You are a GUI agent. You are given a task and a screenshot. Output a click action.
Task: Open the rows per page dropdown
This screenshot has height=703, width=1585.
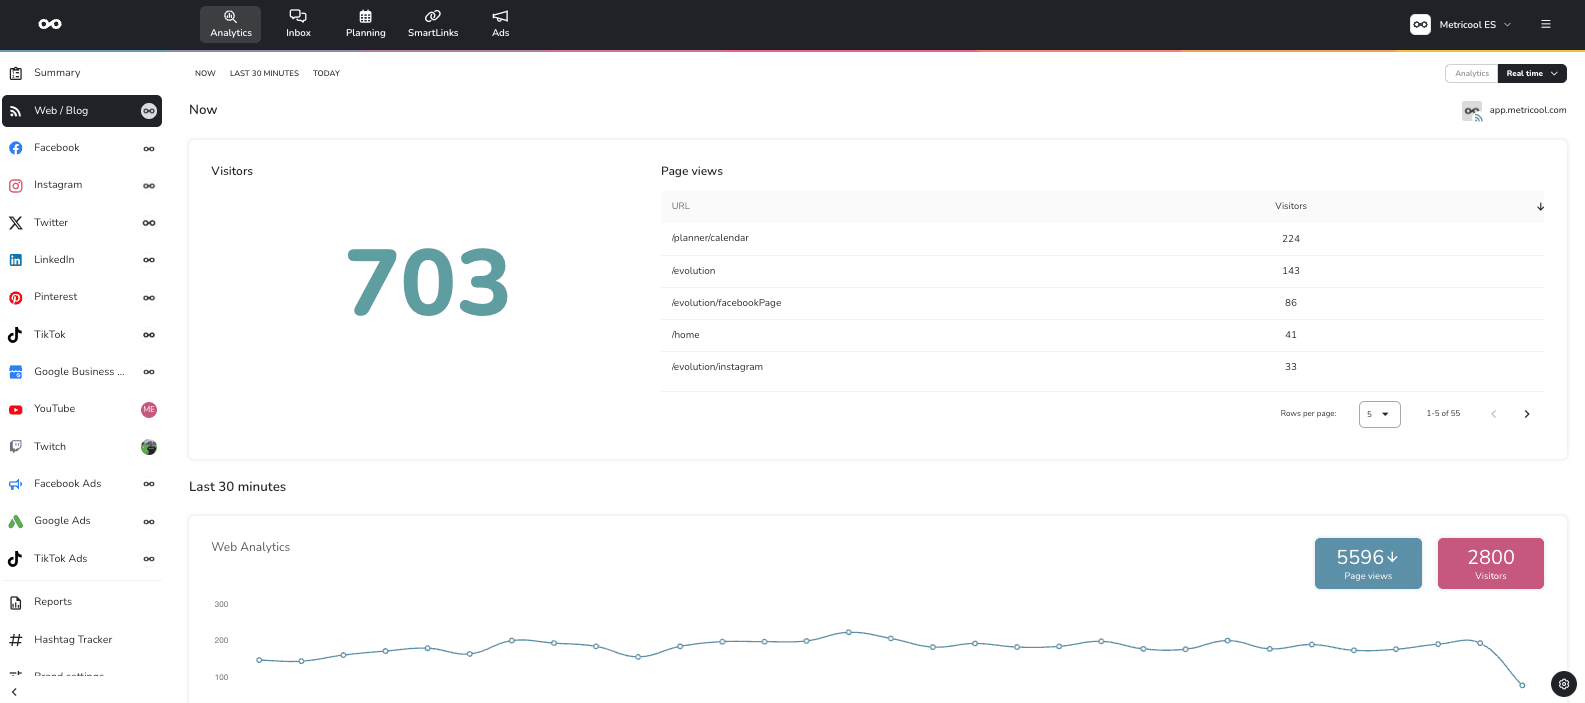pyautogui.click(x=1379, y=414)
